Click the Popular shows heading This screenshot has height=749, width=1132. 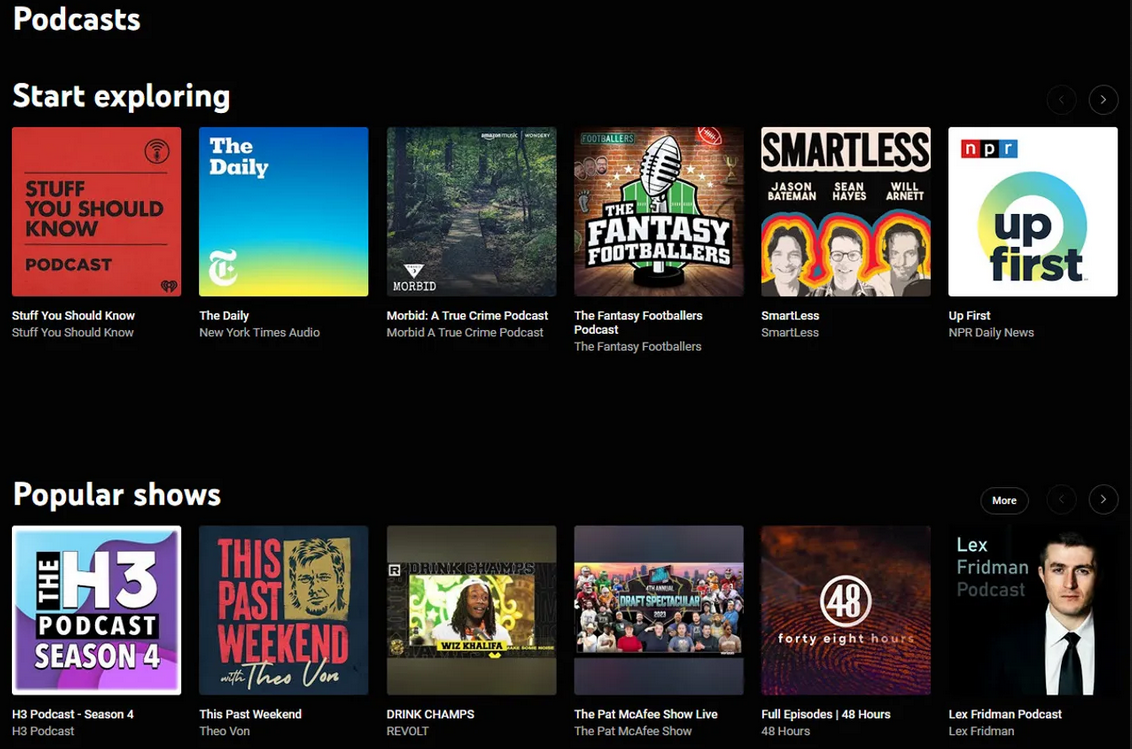tap(117, 495)
